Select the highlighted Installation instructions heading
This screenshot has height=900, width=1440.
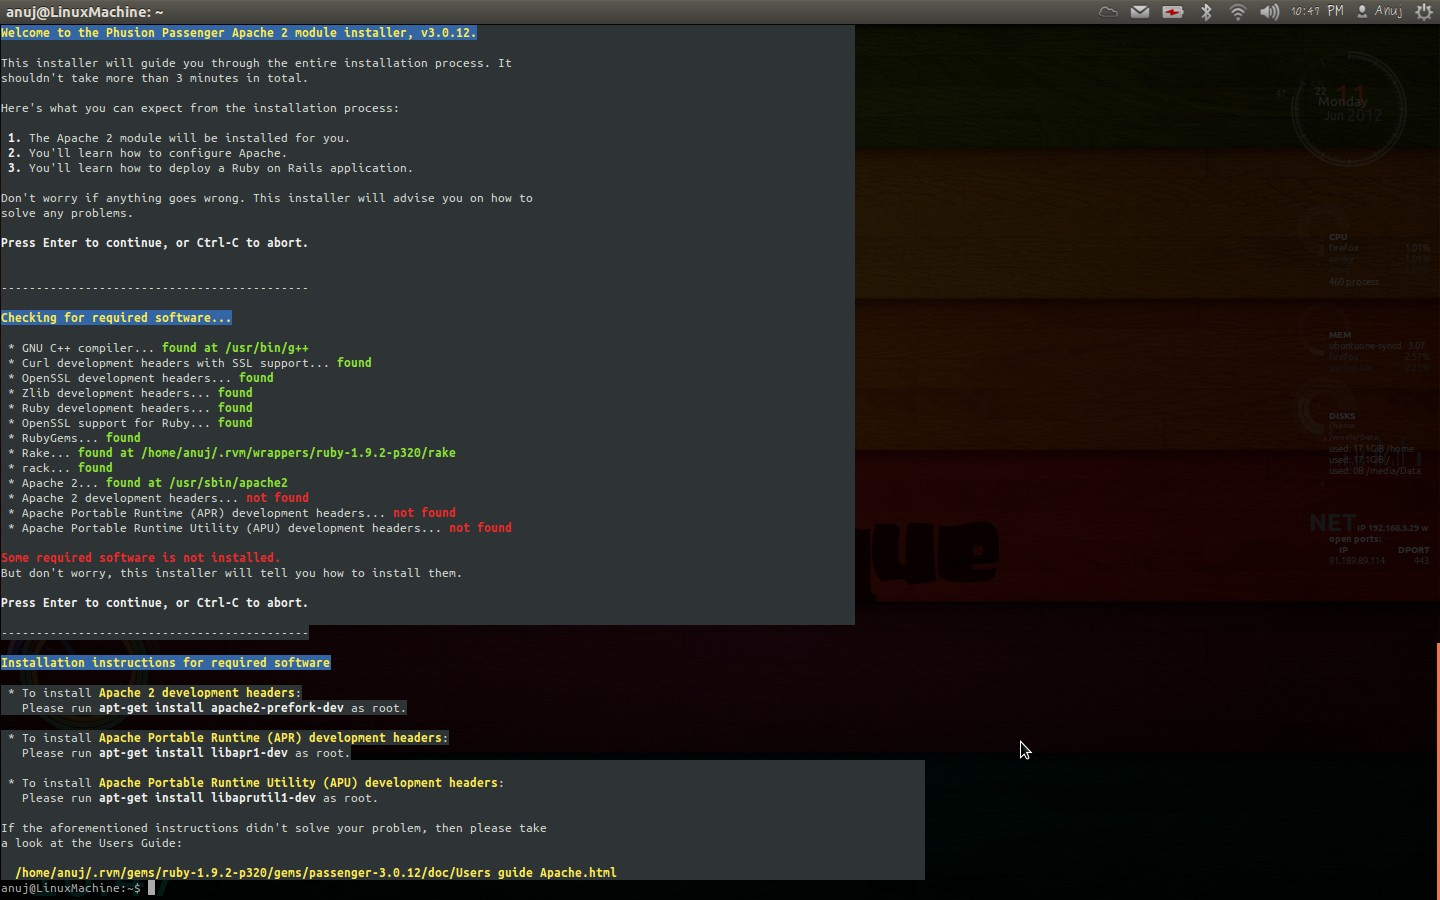point(166,663)
